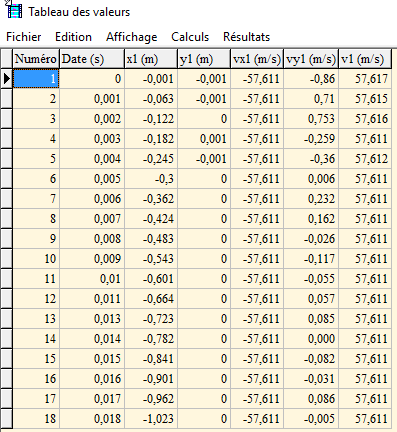Click the Tableau des valeurs window icon
Viewport: 397px width, 432px height.
coord(14,10)
